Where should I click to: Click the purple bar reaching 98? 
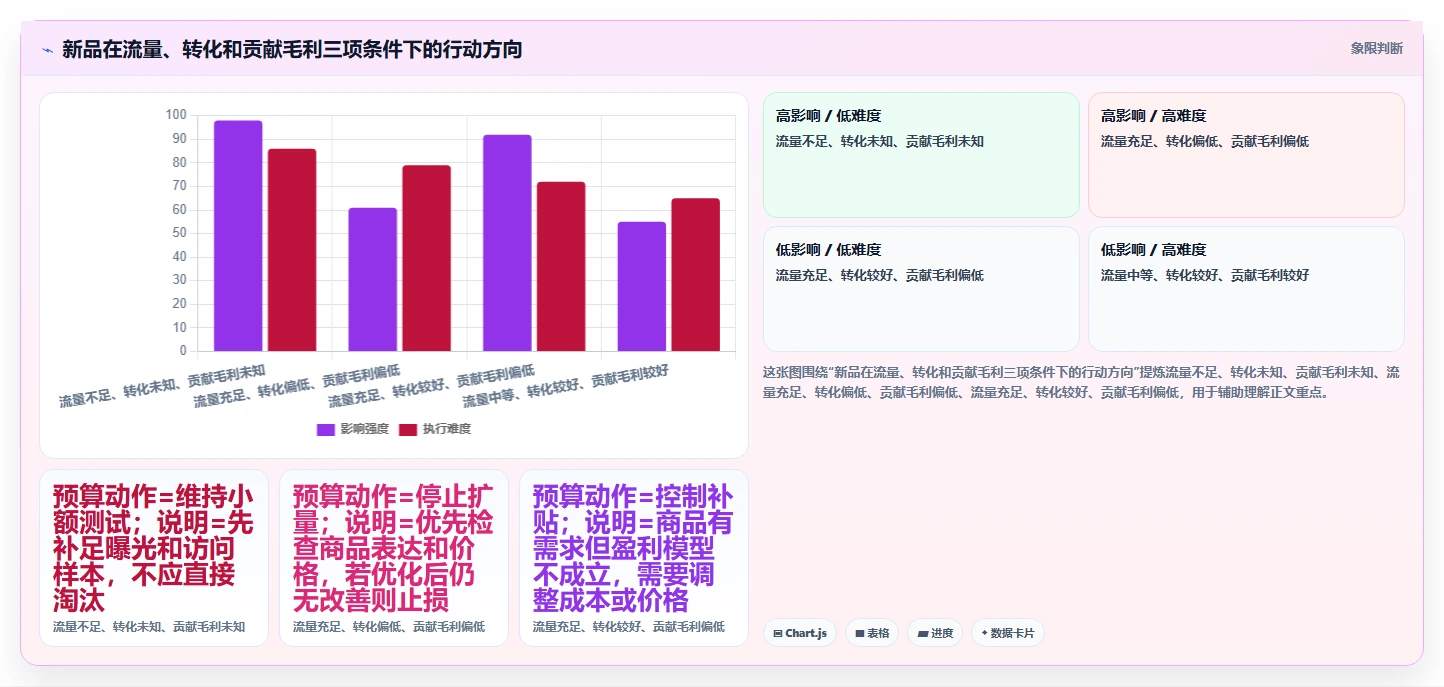238,236
